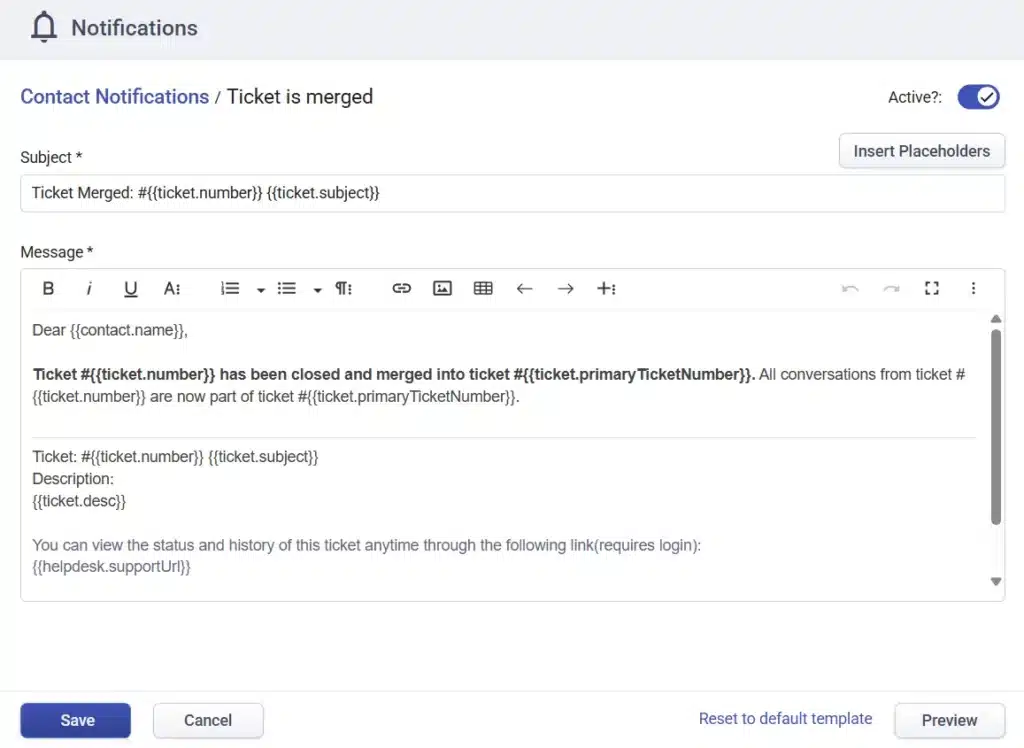
Task: Open the editor's more options menu
Action: (974, 288)
